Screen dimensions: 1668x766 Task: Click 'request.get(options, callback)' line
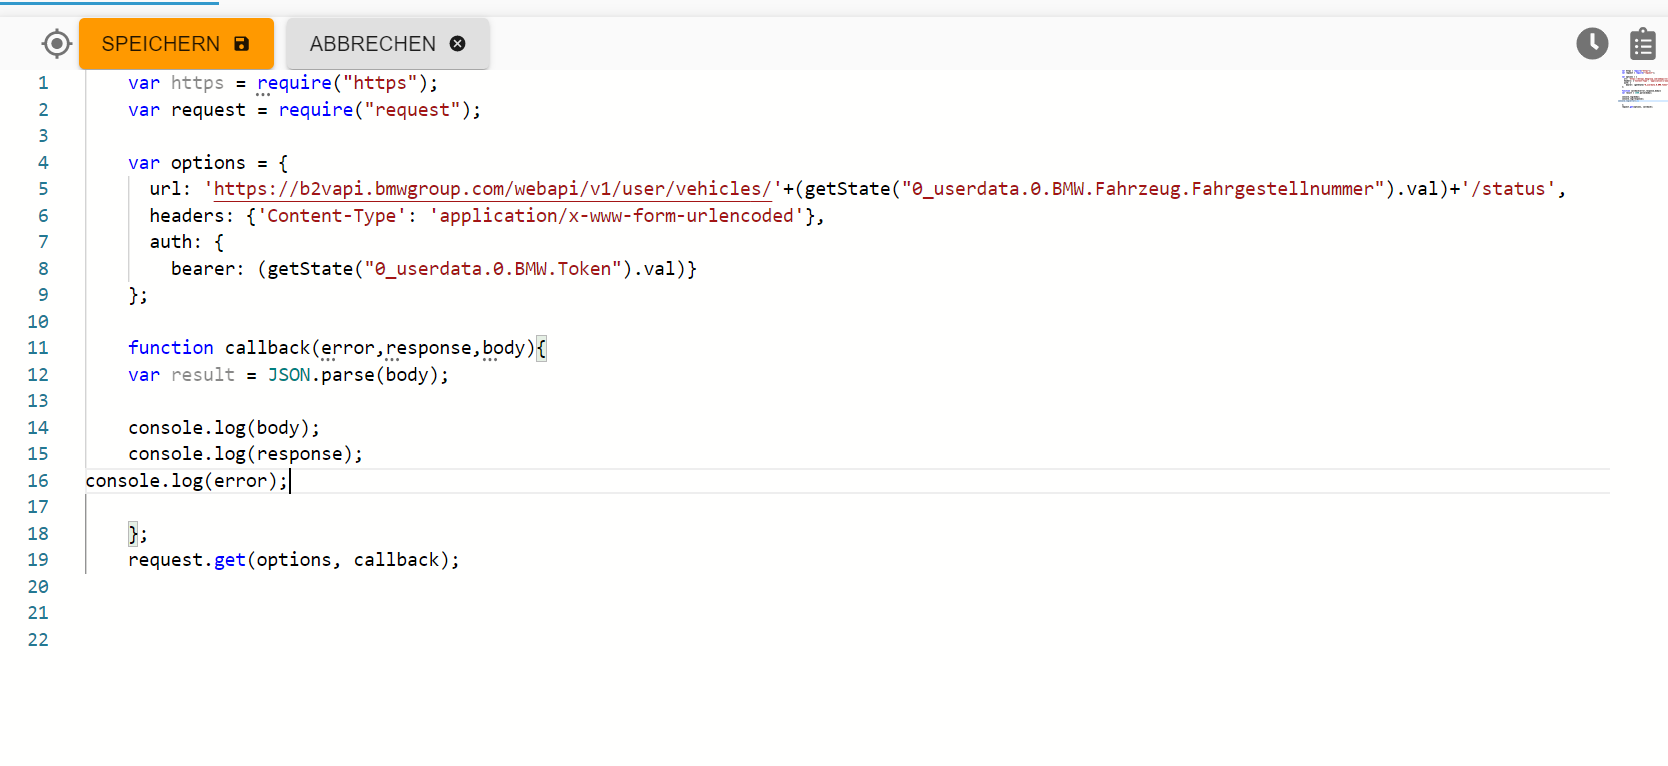293,560
